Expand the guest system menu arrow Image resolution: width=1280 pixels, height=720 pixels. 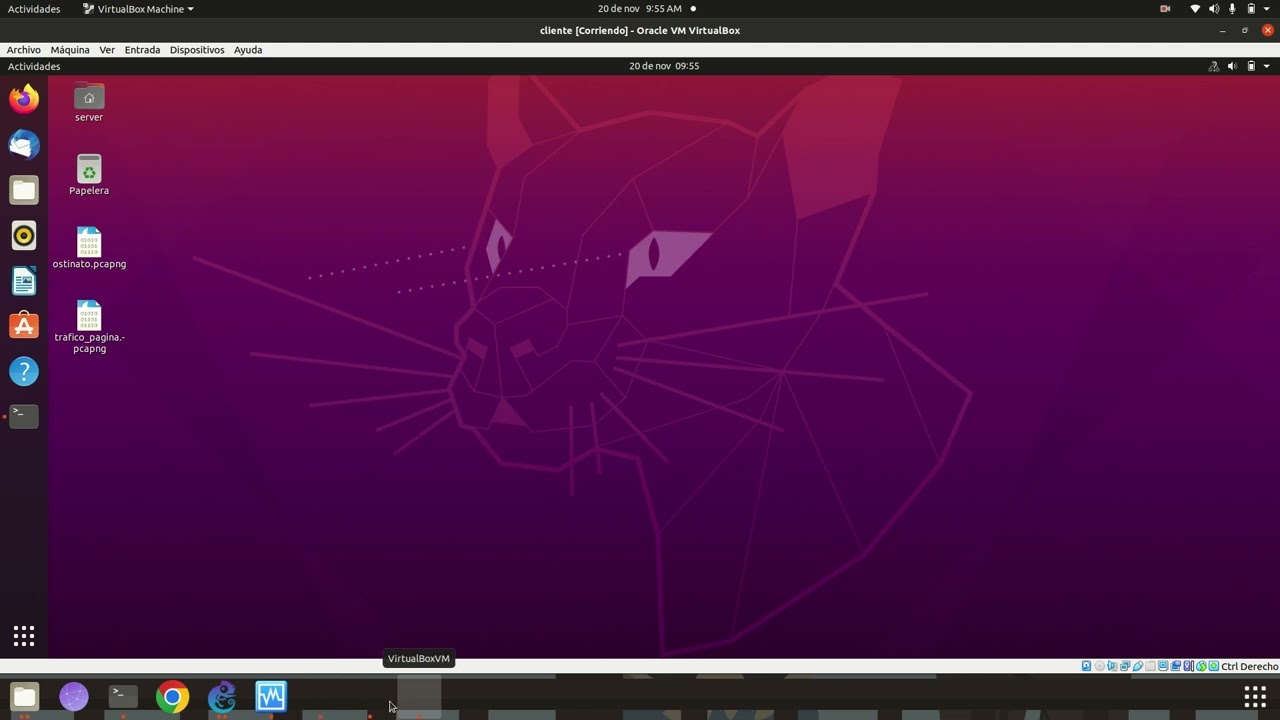tap(1267, 66)
